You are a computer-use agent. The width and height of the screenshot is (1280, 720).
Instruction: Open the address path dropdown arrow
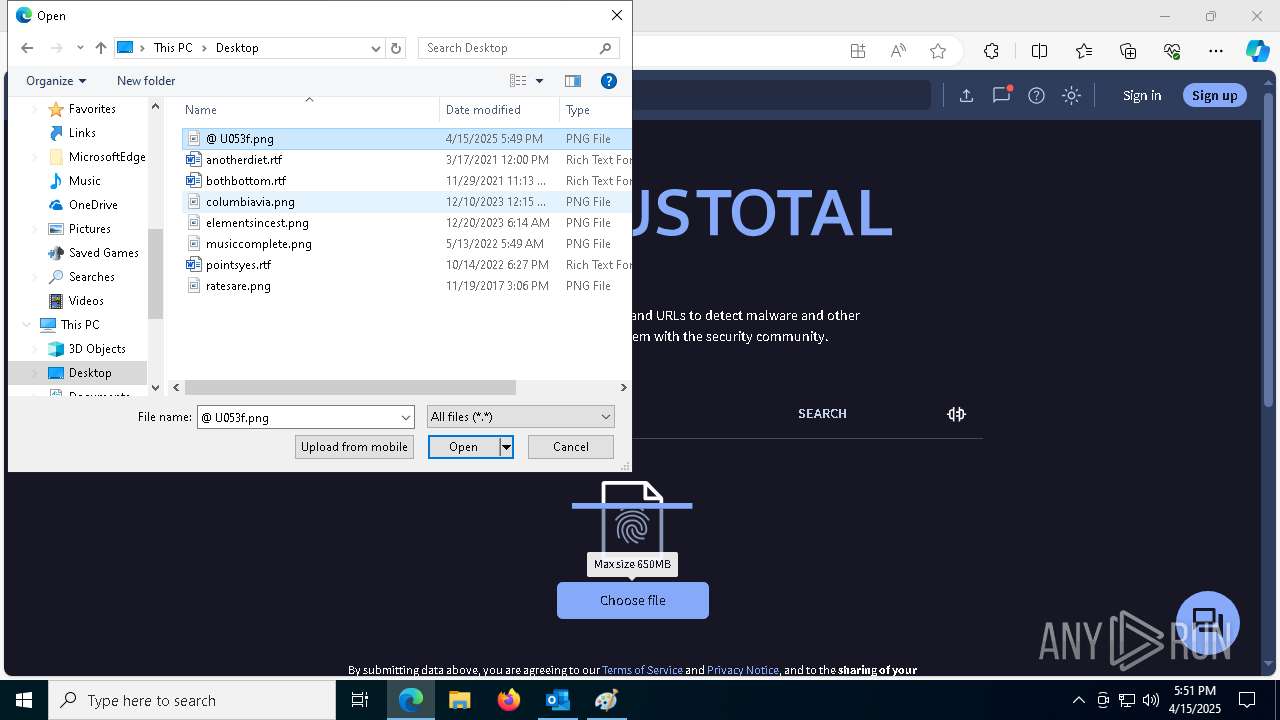pyautogui.click(x=376, y=48)
